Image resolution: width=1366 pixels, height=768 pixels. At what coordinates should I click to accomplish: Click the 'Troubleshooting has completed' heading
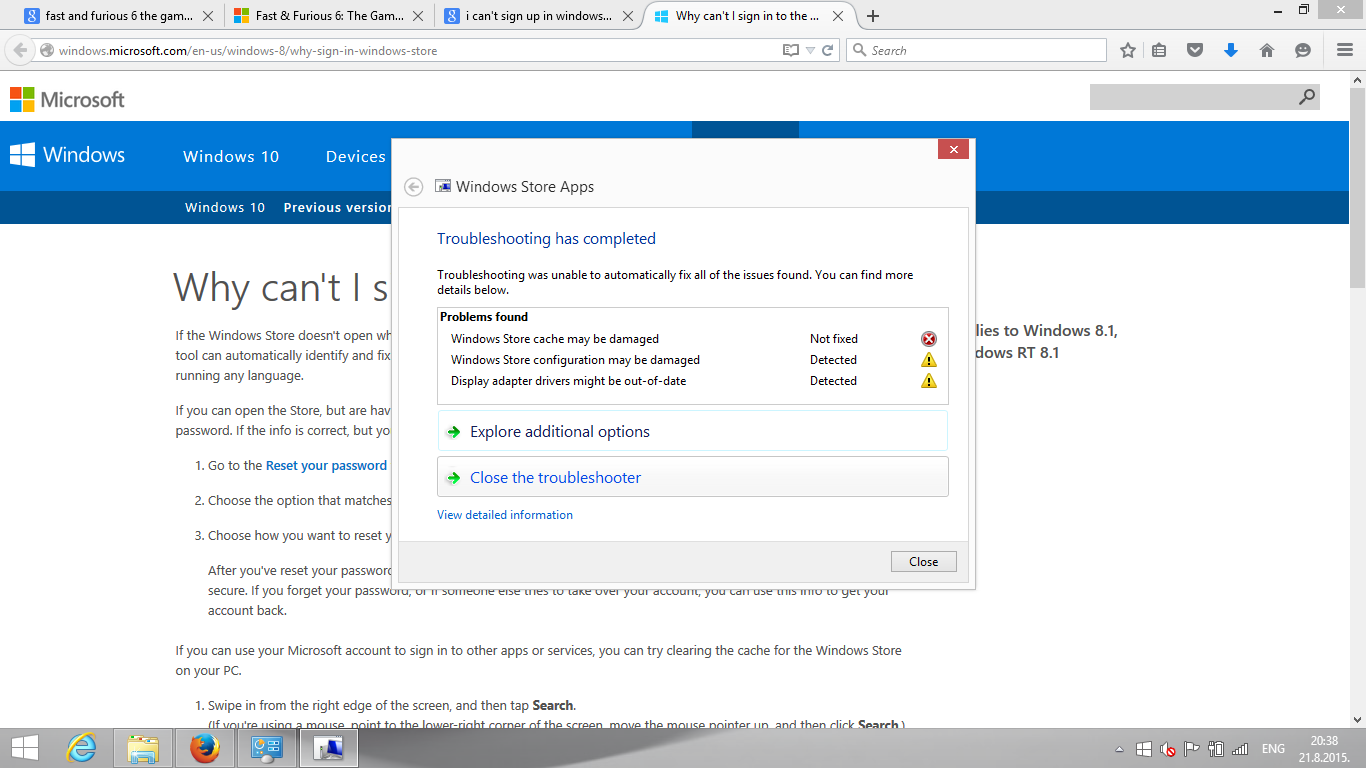546,238
